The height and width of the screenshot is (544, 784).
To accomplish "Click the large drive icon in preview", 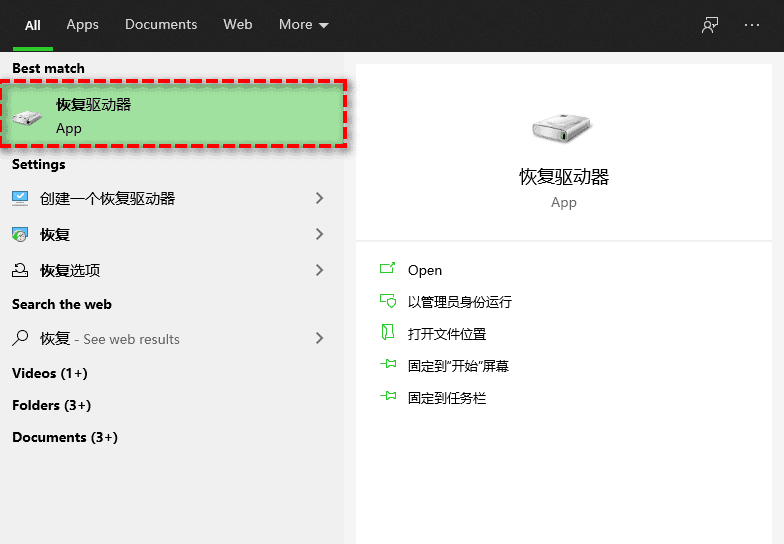I will (x=562, y=128).
